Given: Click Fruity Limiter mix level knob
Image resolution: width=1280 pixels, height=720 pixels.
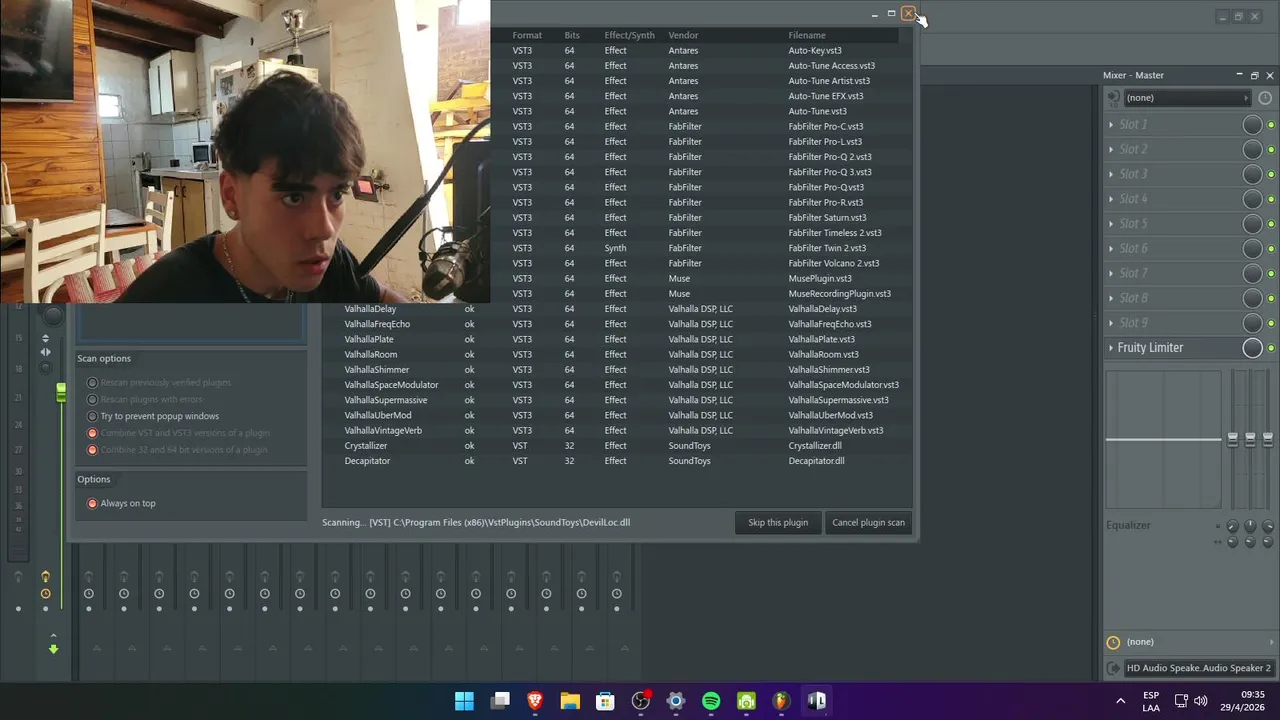Looking at the screenshot, I should (x=1252, y=347).
